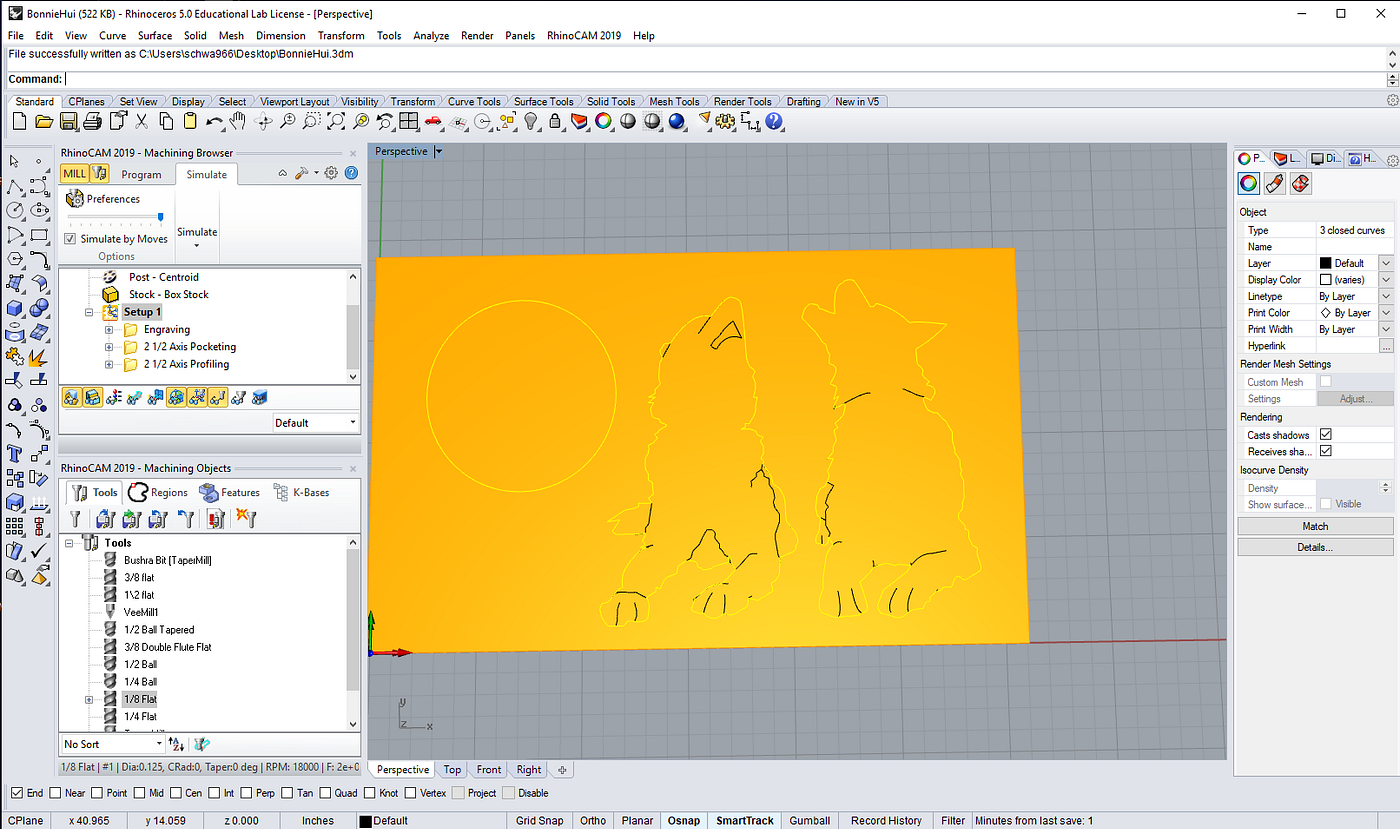Enable the Near osnap checkbox
This screenshot has height=829, width=1400.
(x=54, y=793)
